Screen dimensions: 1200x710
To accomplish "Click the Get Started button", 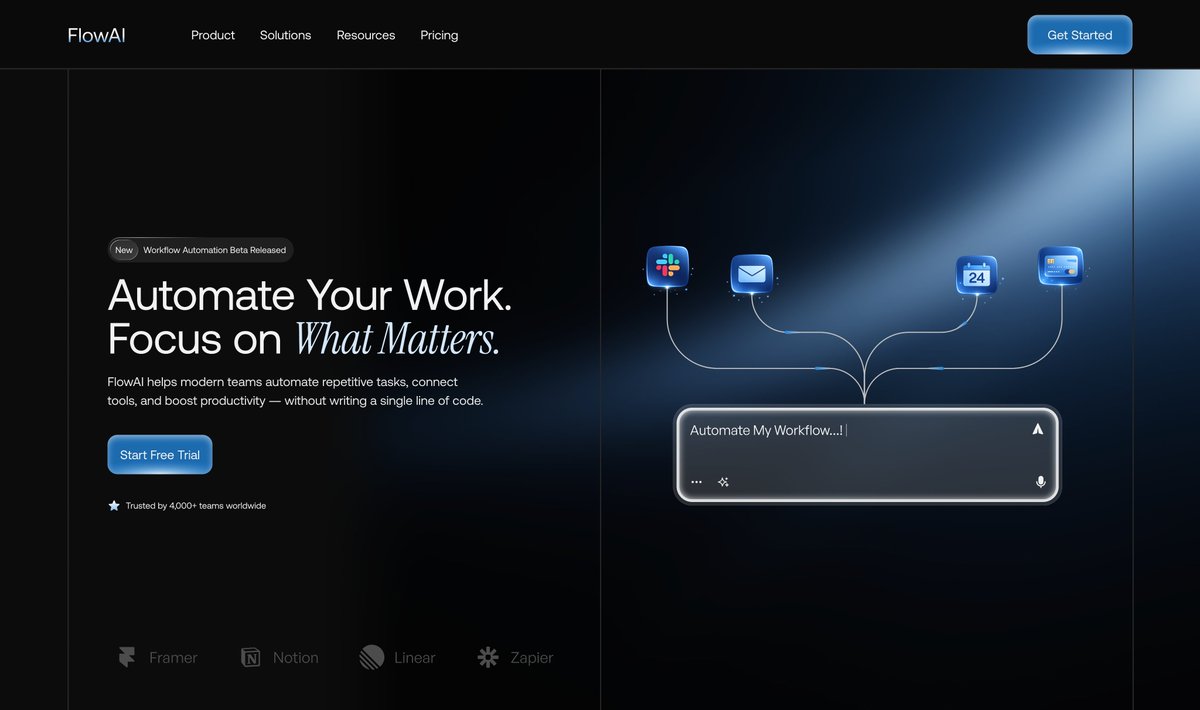I will 1079,35.
